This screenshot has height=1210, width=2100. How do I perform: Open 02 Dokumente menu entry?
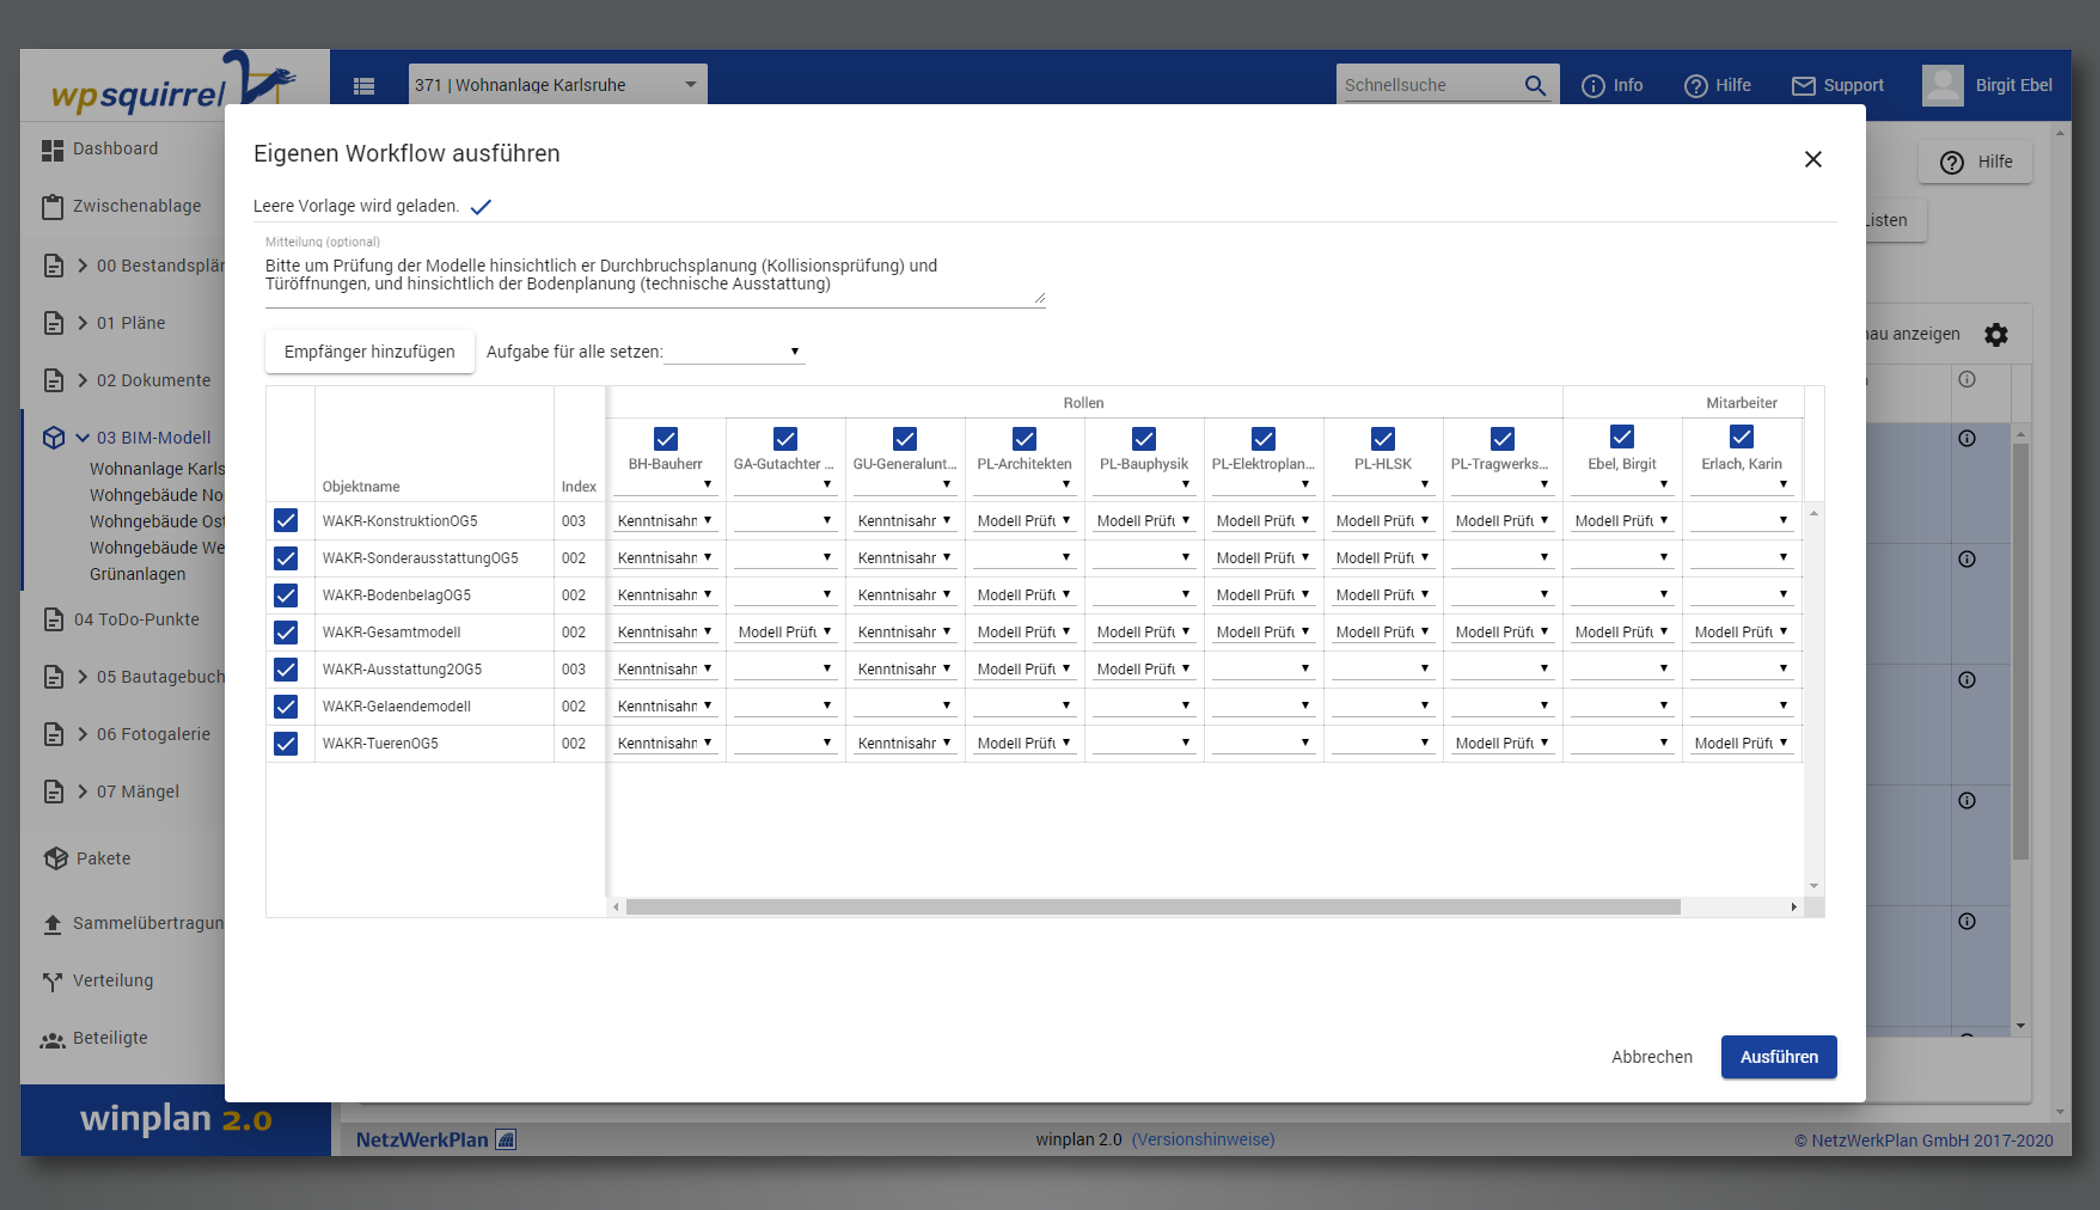(154, 381)
